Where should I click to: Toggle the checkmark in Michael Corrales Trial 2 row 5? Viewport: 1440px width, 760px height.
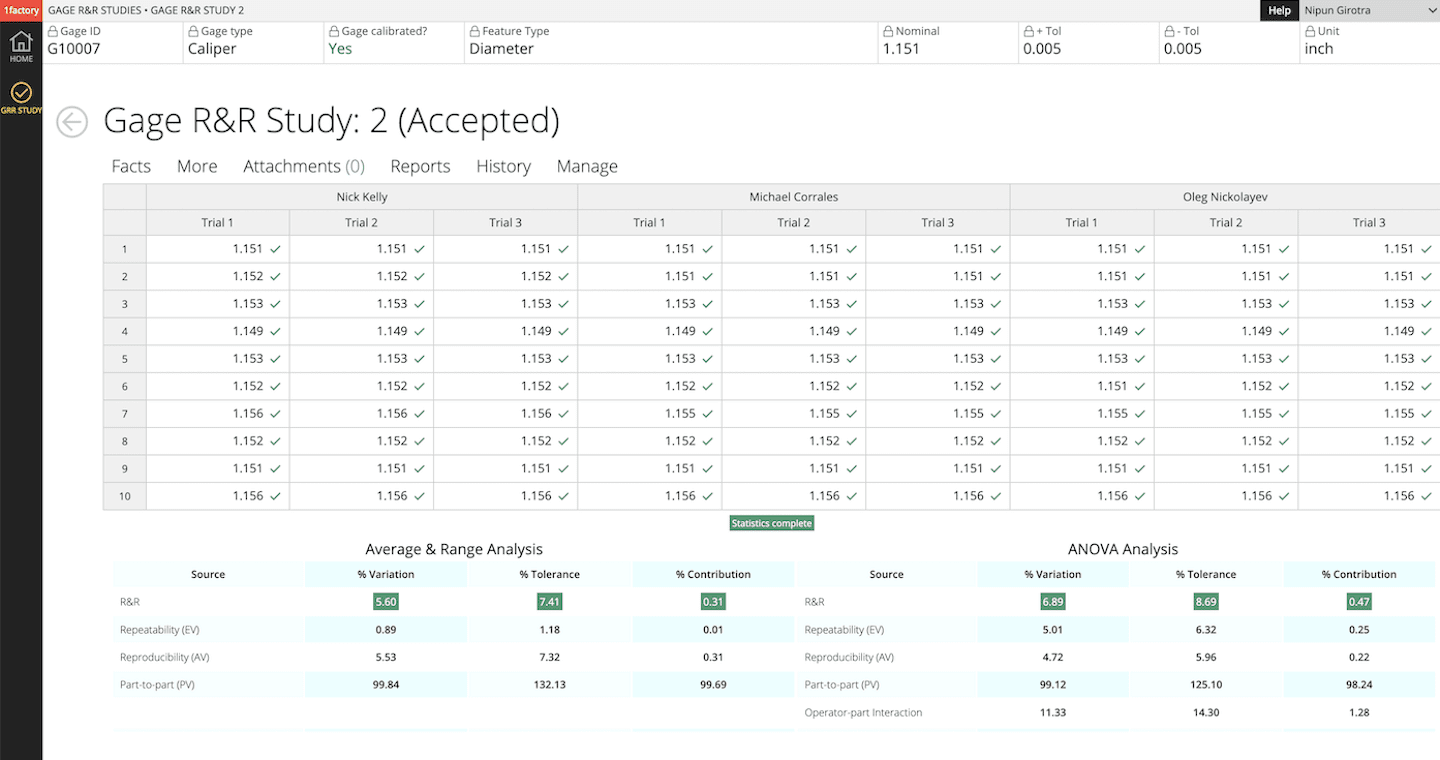click(852, 358)
